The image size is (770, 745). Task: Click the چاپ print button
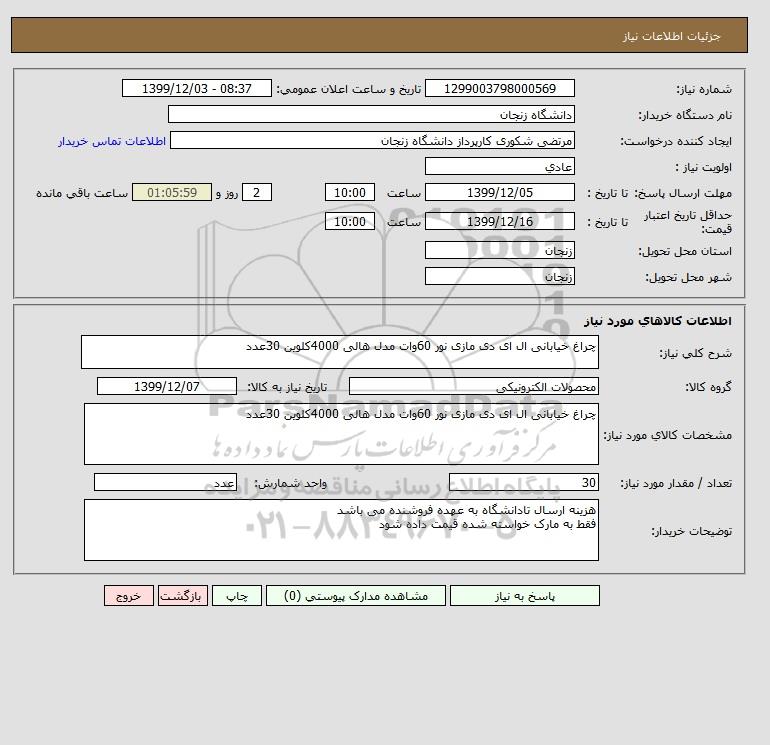click(237, 596)
